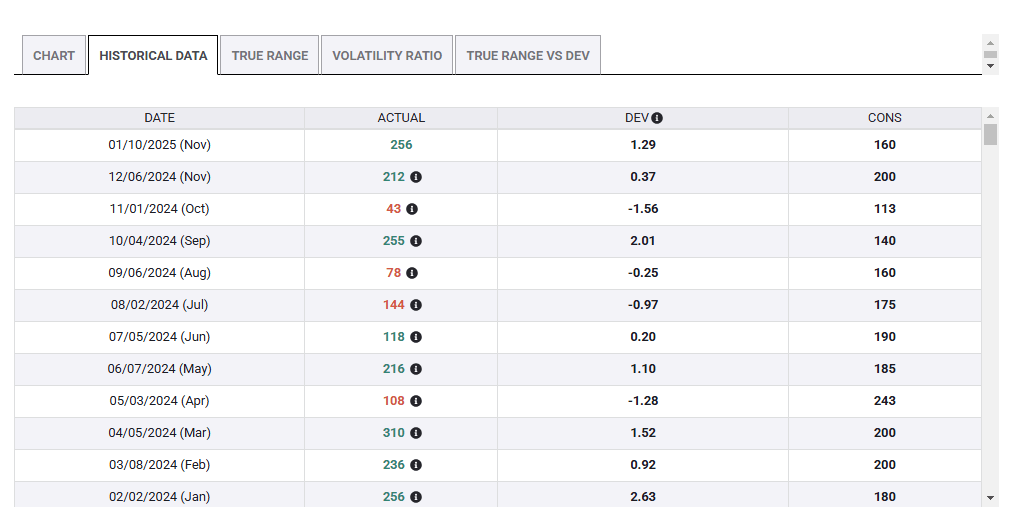Open True Range vs Dev tab
The image size is (1015, 528).
528,56
